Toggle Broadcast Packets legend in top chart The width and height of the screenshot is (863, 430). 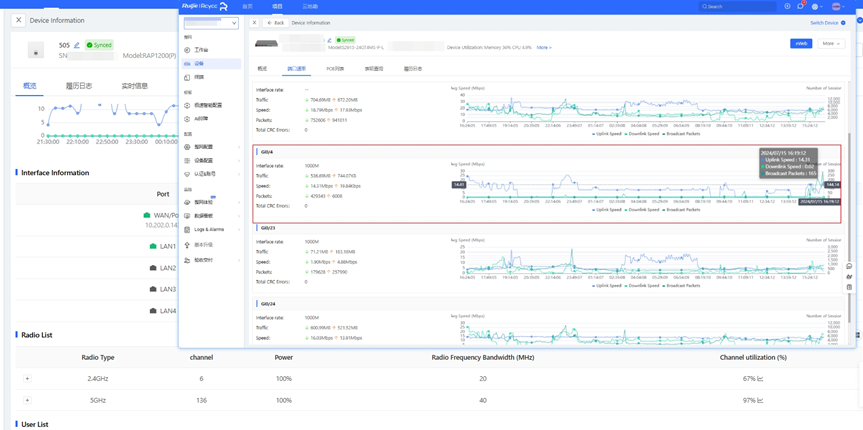coord(682,133)
